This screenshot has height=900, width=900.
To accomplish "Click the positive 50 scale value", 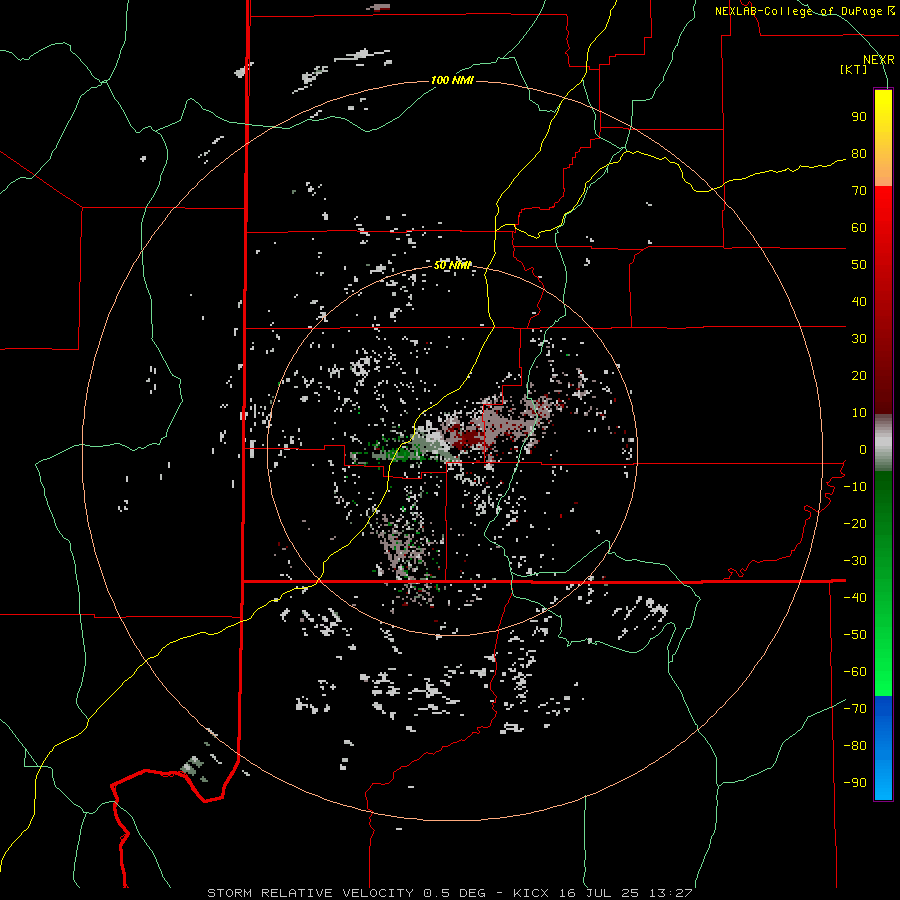I will click(x=859, y=265).
